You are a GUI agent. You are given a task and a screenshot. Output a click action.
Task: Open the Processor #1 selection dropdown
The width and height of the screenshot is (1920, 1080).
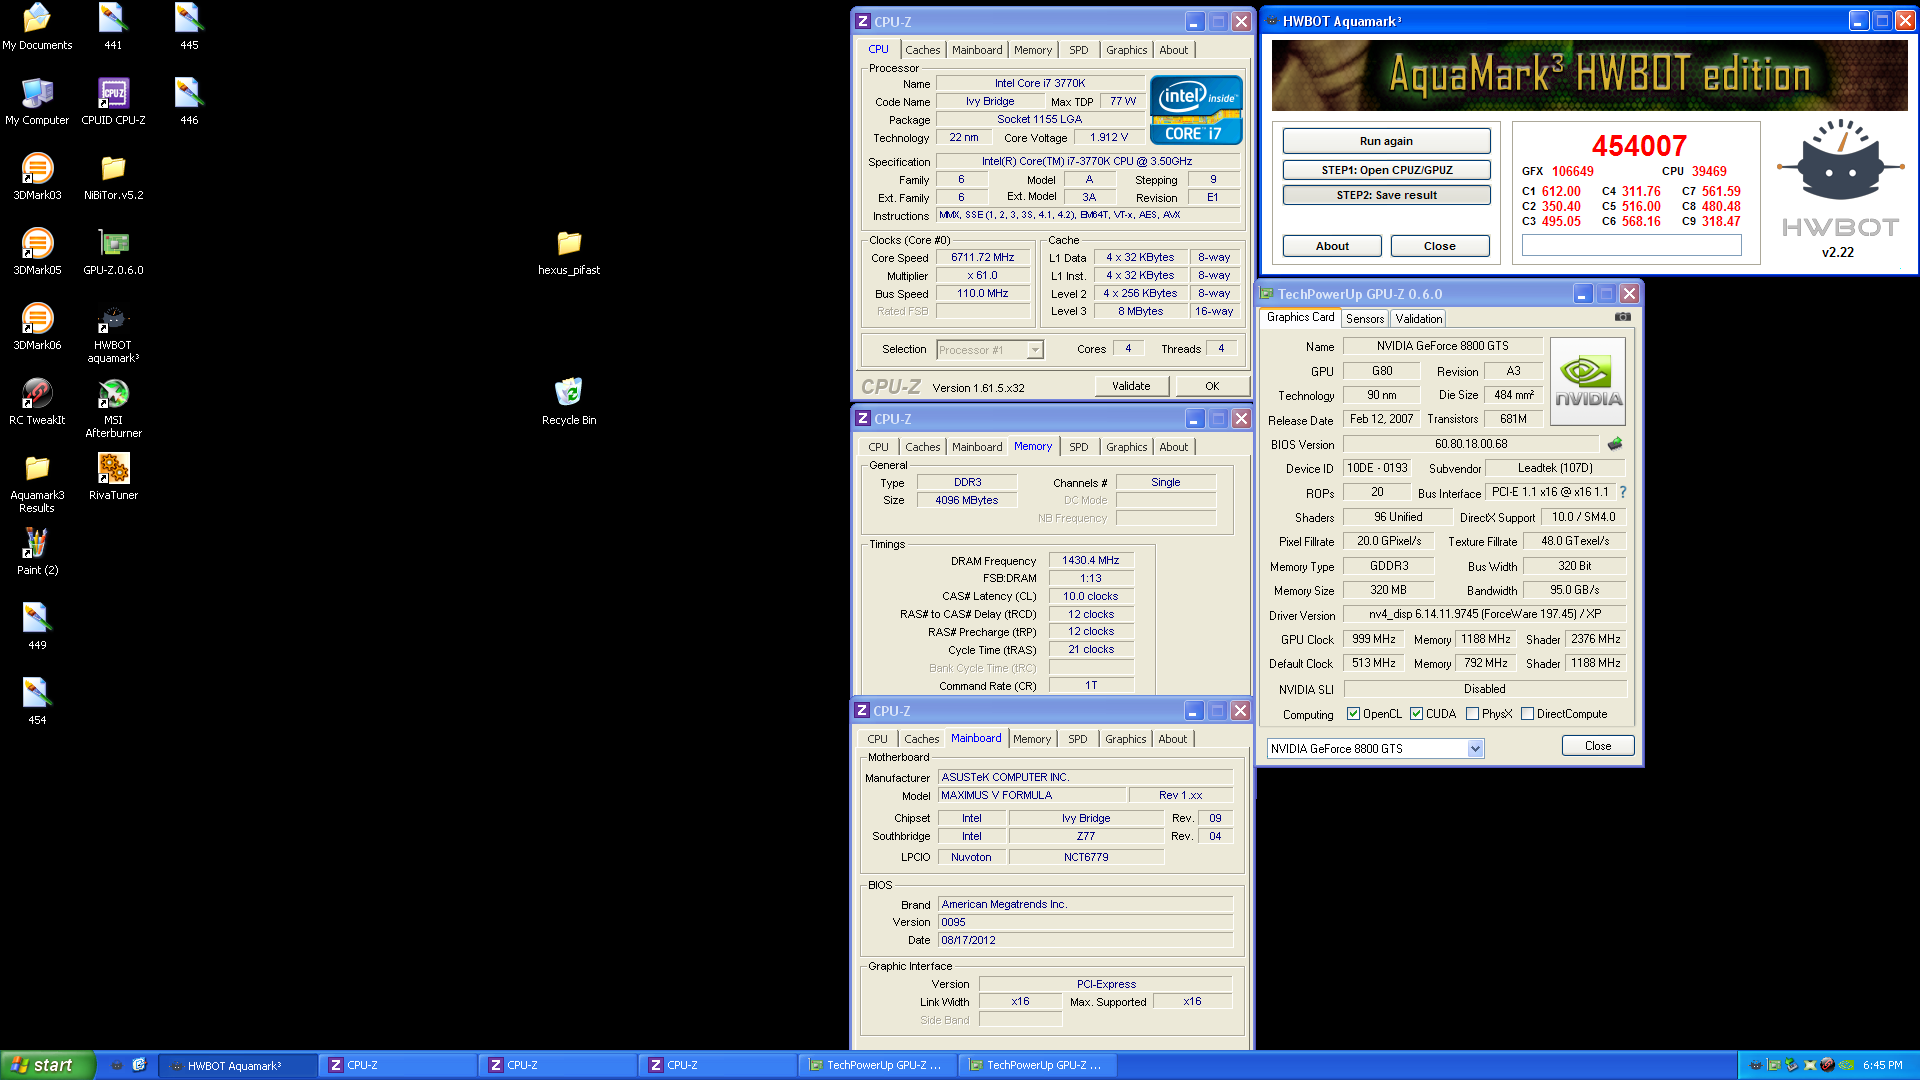(1035, 350)
